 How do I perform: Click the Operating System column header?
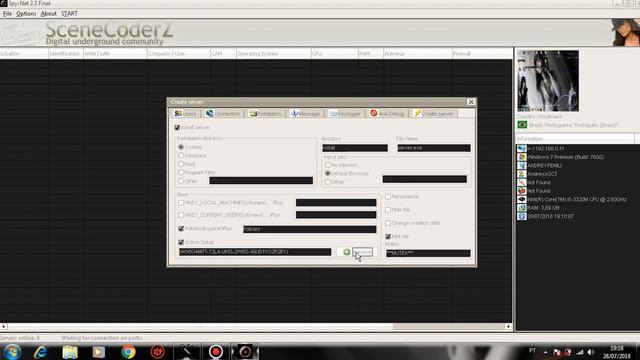[273, 53]
